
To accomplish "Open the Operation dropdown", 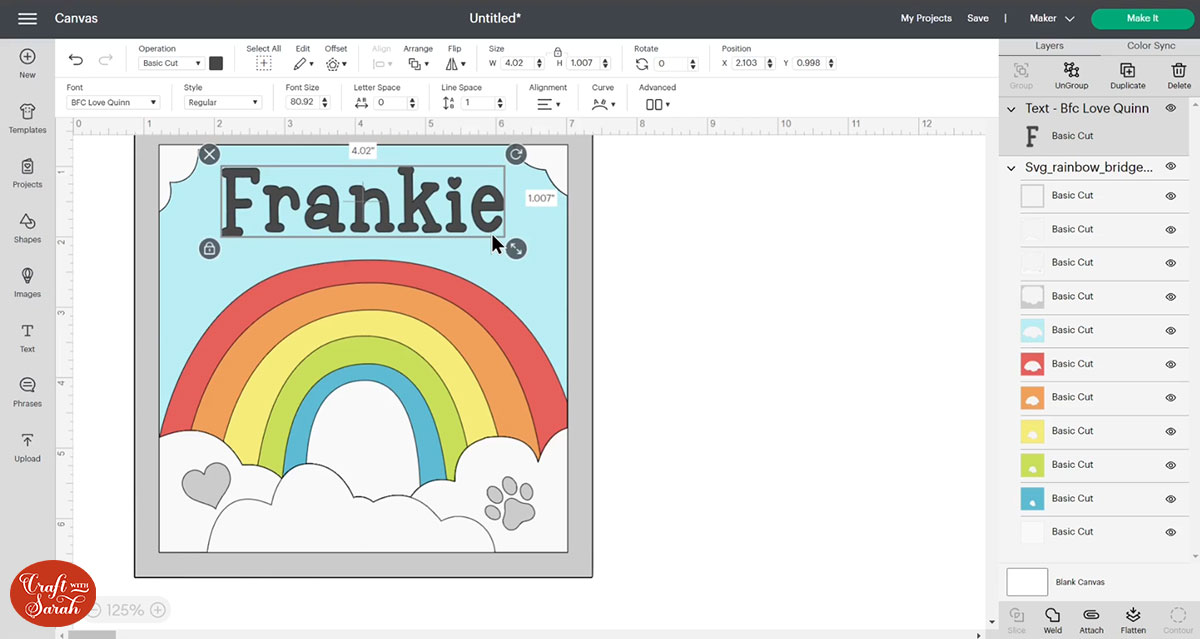I will click(x=172, y=62).
